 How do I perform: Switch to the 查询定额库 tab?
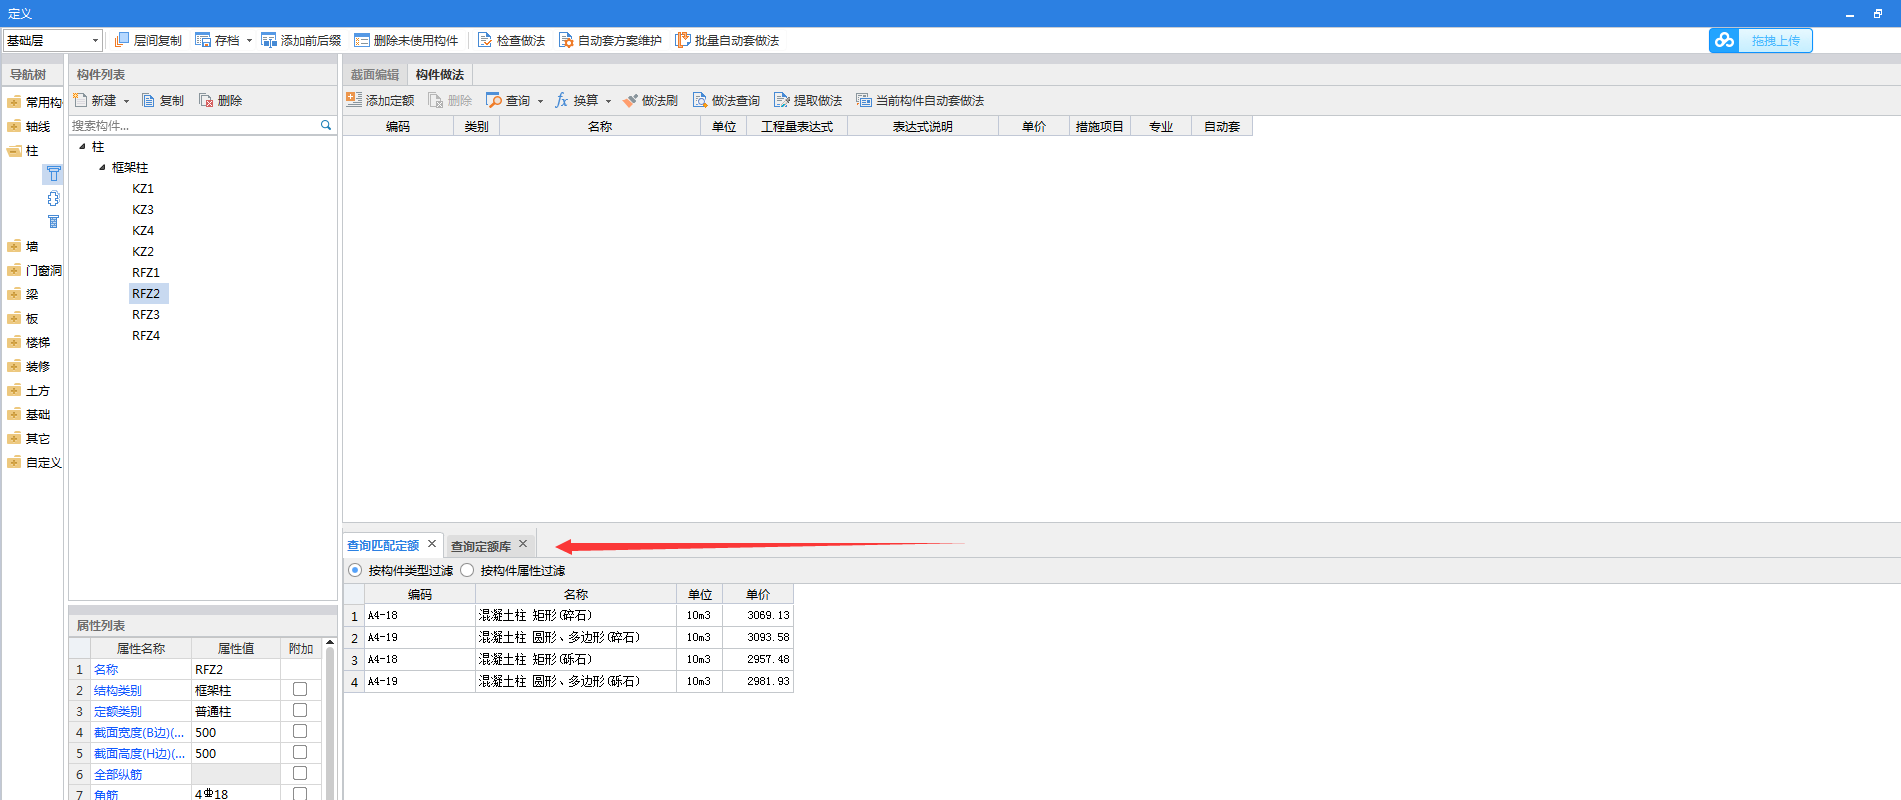tap(481, 546)
